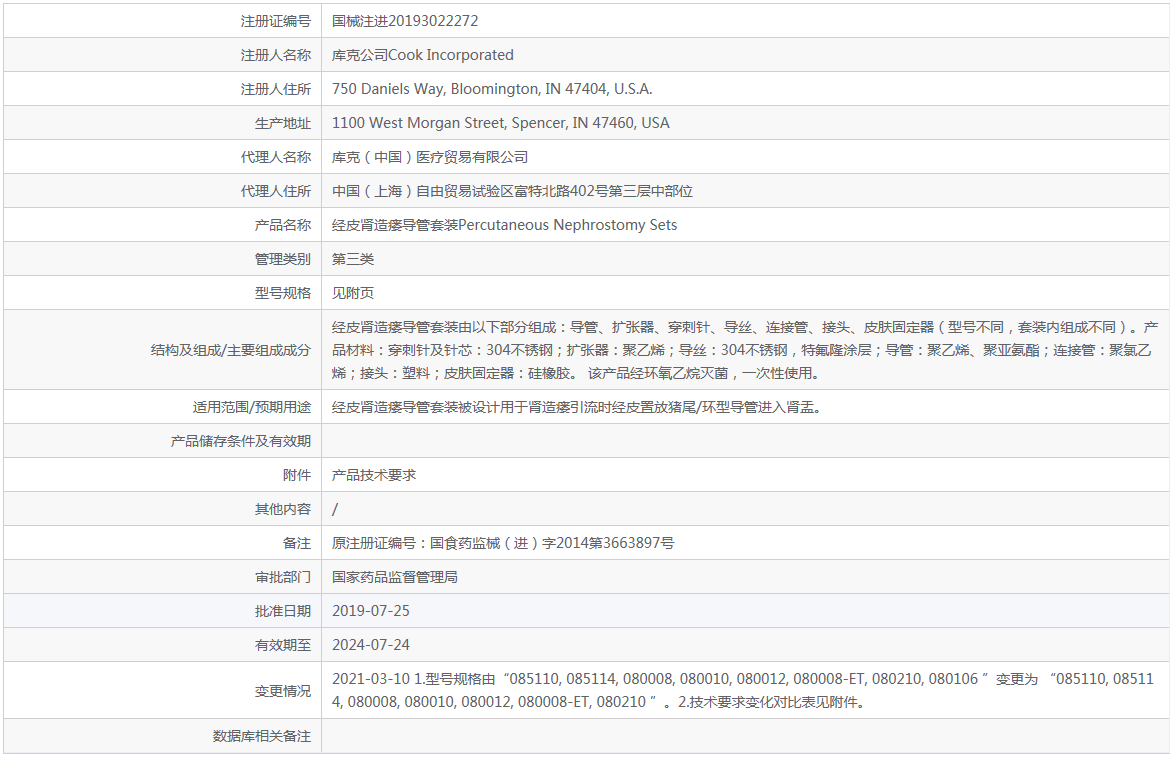Select product name Percutaneous Nephrostomy Sets
The width and height of the screenshot is (1170, 760).
pyautogui.click(x=568, y=225)
